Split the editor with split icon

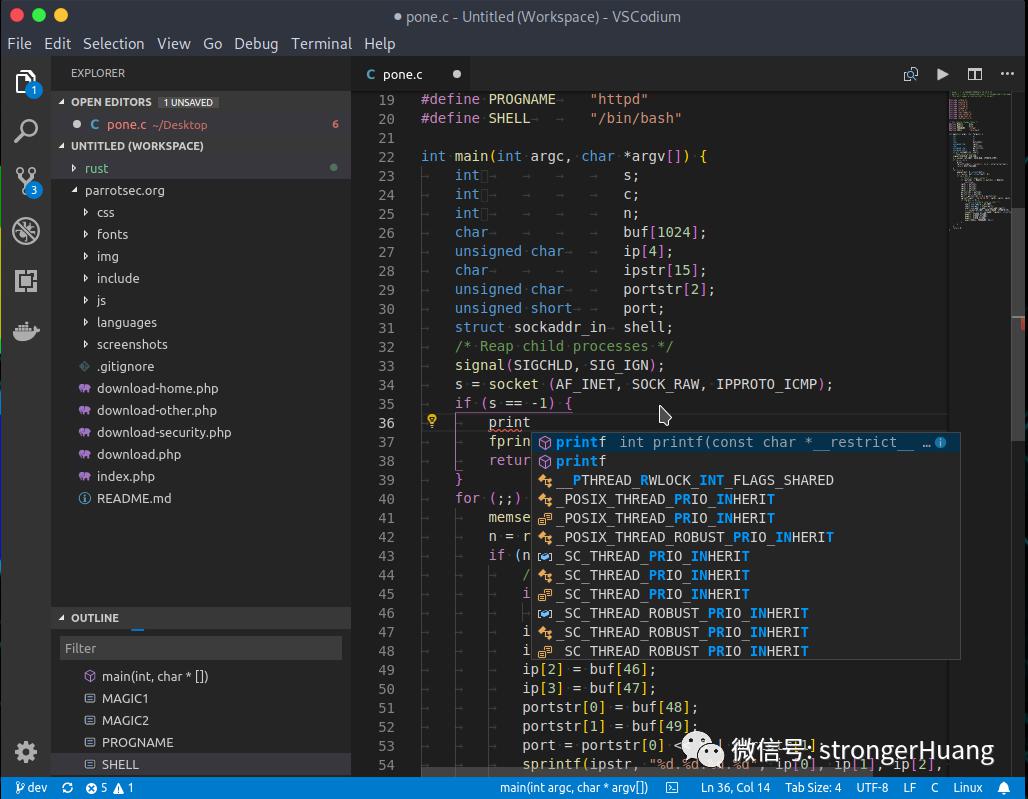coord(975,74)
